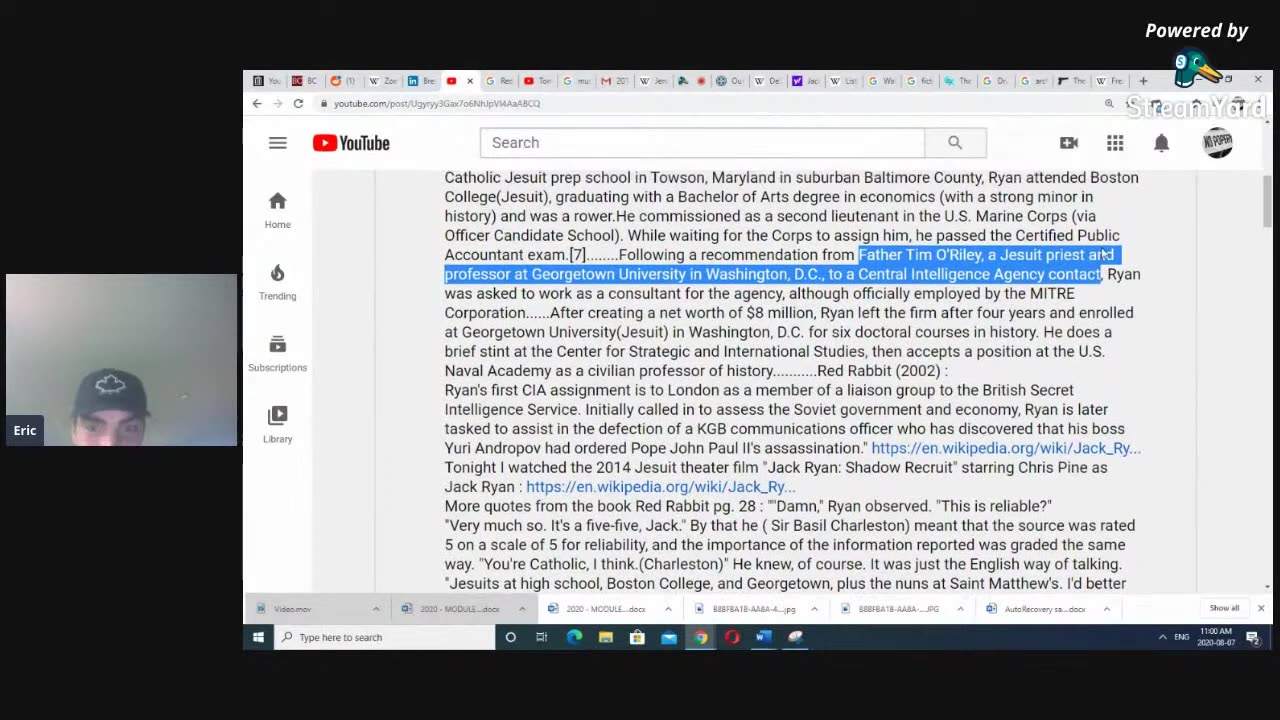Open the YouTube apps grid
Screen dimensions: 1280x720
click(x=1115, y=143)
